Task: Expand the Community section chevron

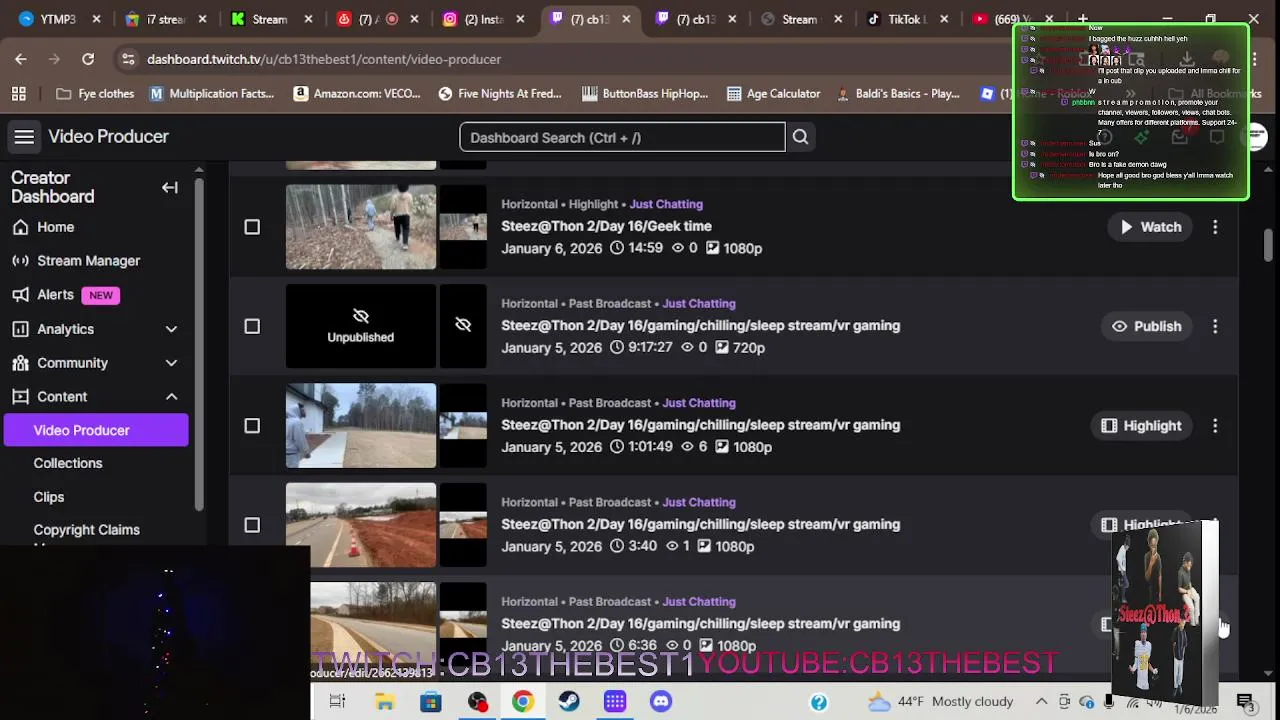Action: coord(171,363)
